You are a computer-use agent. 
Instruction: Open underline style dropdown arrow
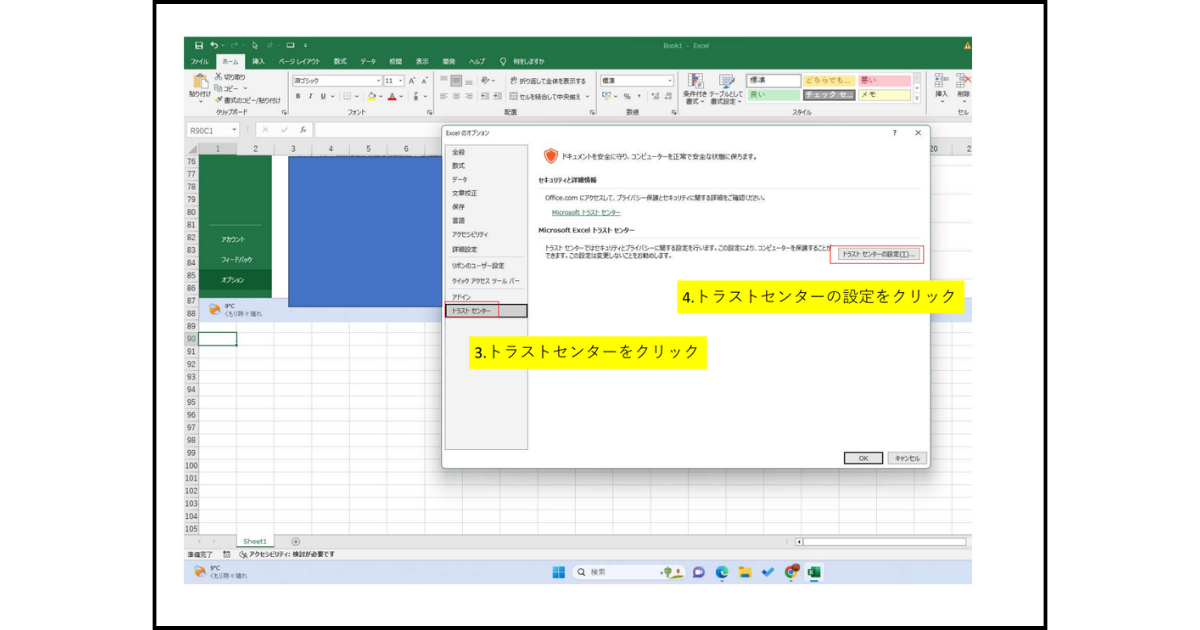tap(332, 97)
